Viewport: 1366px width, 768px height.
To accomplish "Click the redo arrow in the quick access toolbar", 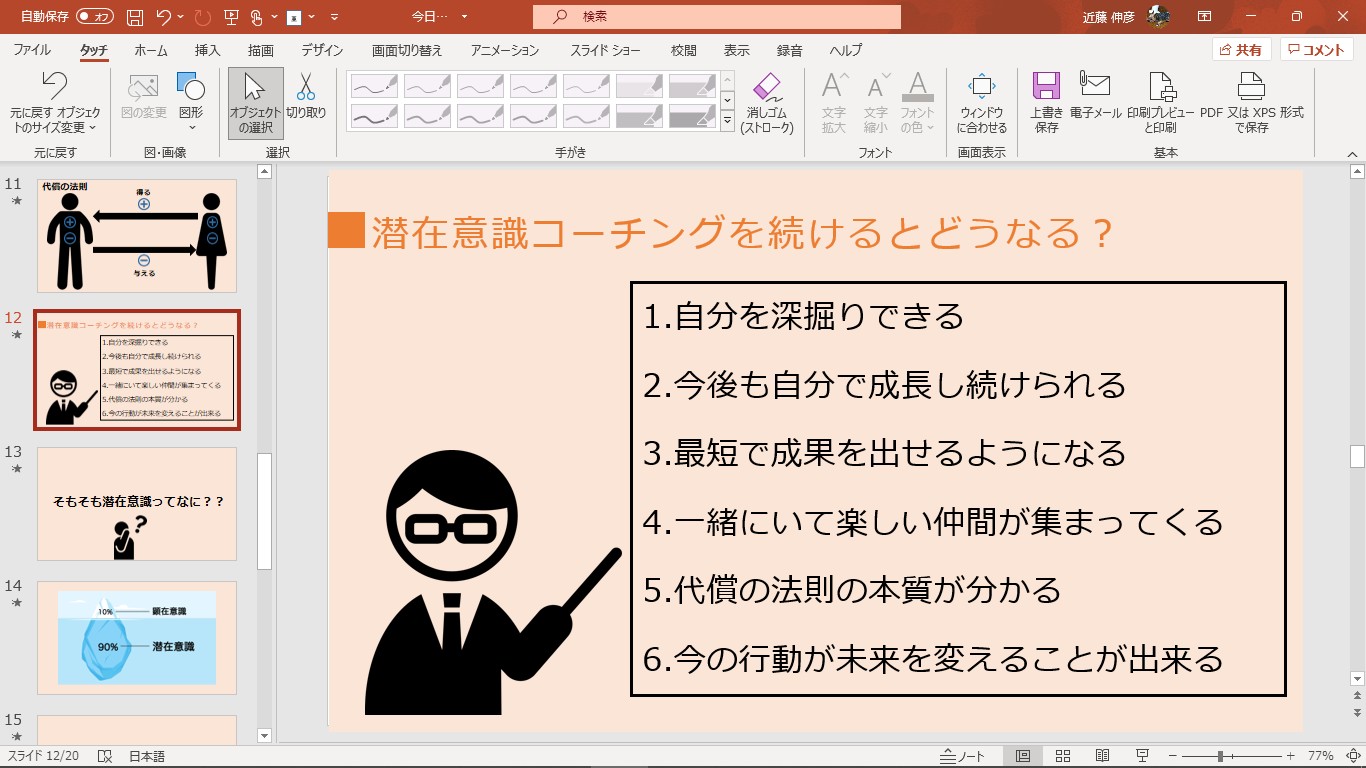I will pyautogui.click(x=203, y=17).
